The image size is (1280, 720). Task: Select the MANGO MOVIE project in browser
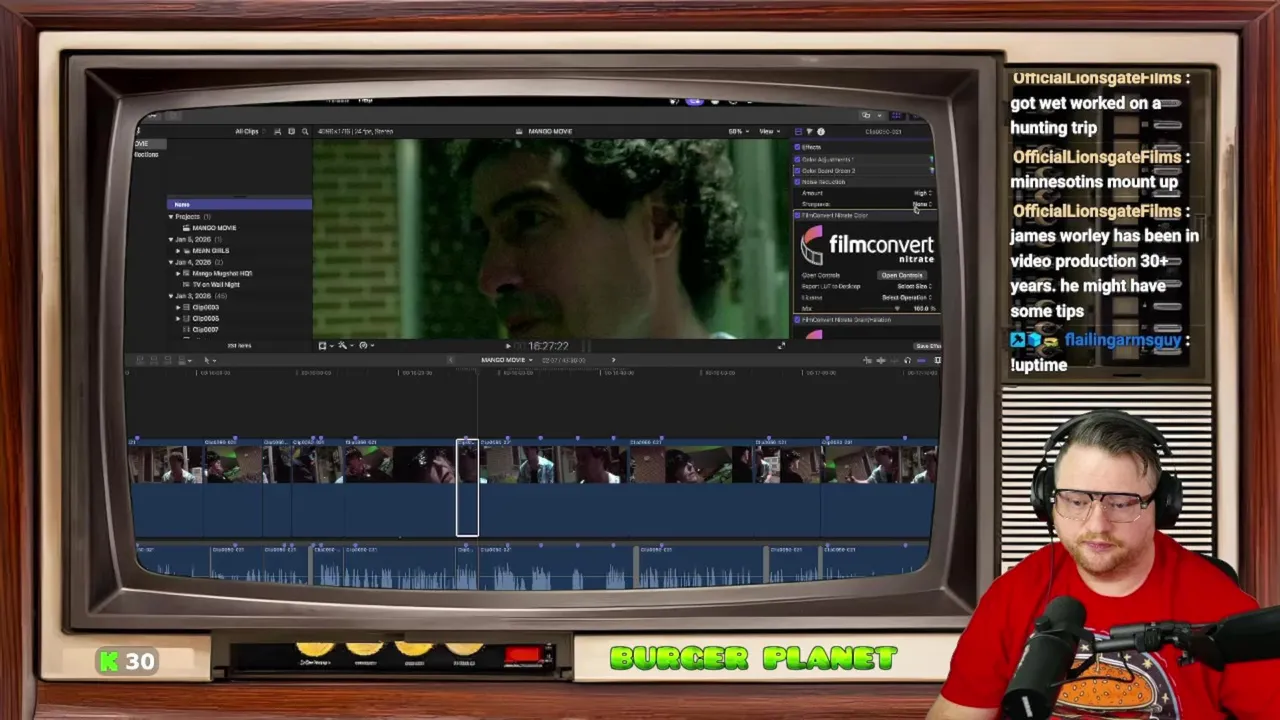(x=214, y=228)
